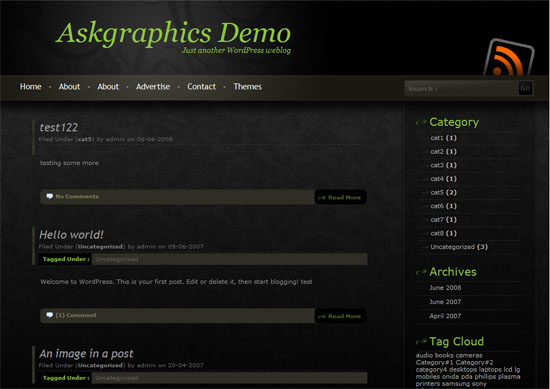Click the arrow icon beside Tag Cloud heading
The image size is (550, 389).
(421, 342)
